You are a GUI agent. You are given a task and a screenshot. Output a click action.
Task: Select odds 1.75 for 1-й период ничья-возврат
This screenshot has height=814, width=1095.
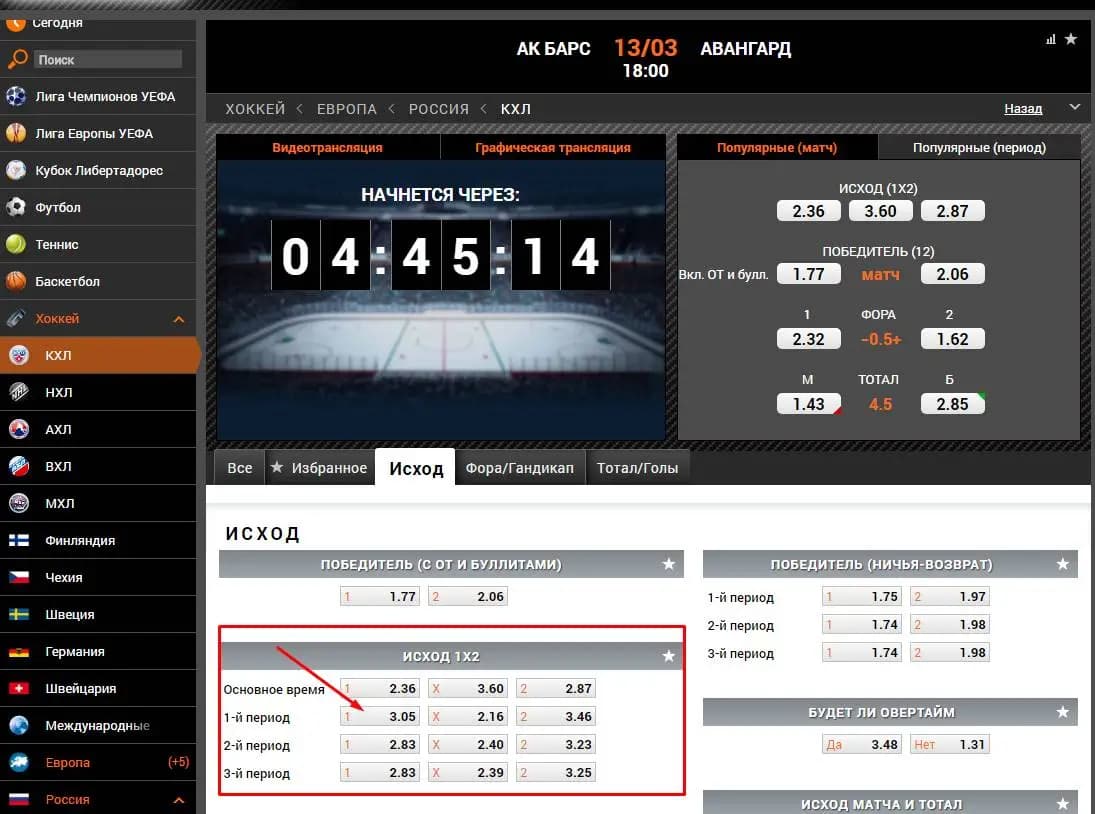pos(862,596)
